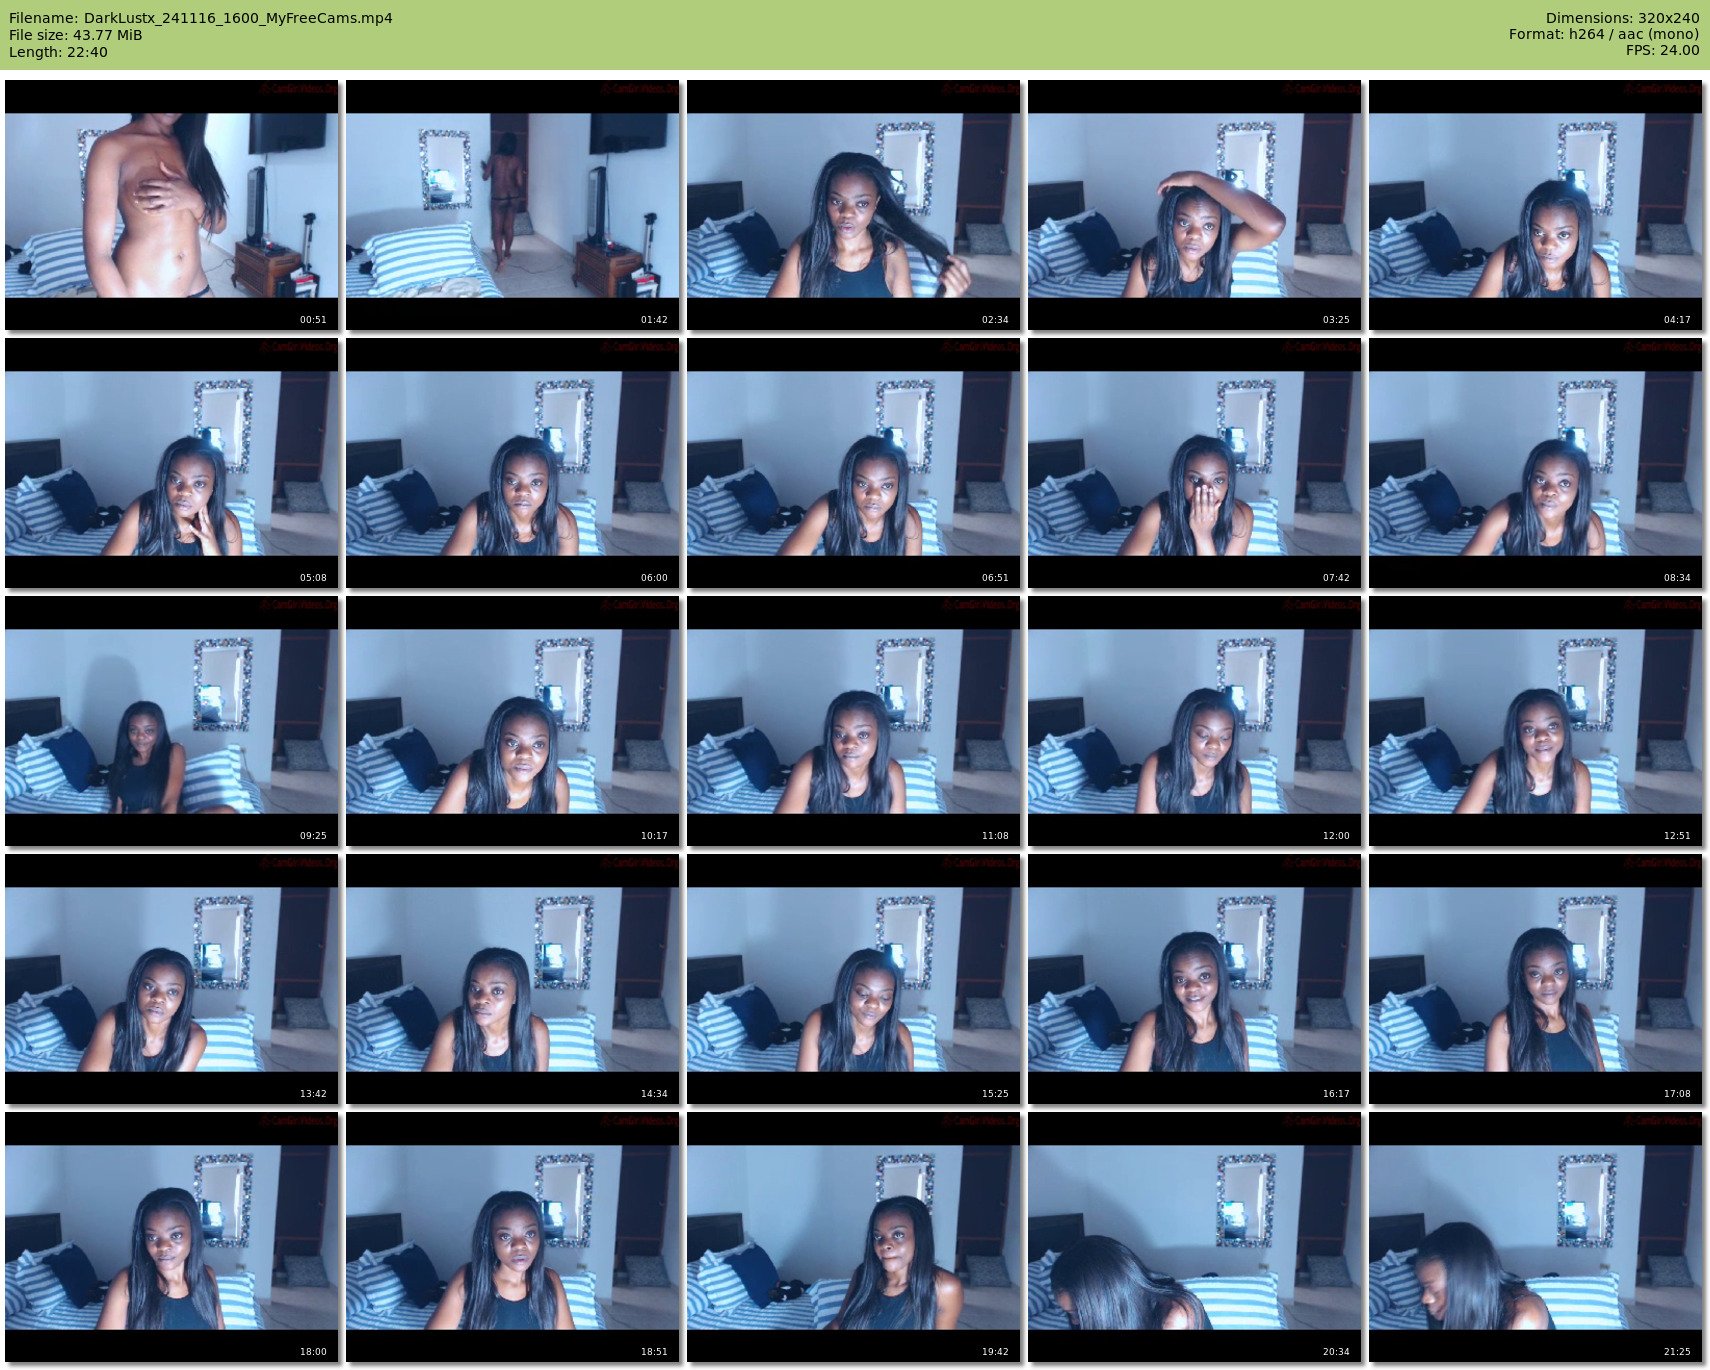This screenshot has width=1710, height=1370.
Task: Click the Filename text in the header
Action: click(200, 18)
